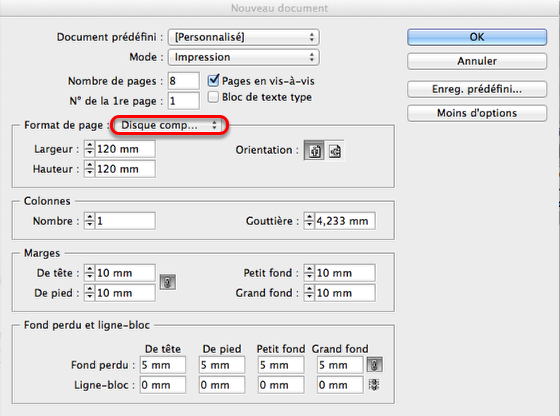560x416 pixels.
Task: Click Moins d'options button
Action: pos(477,113)
